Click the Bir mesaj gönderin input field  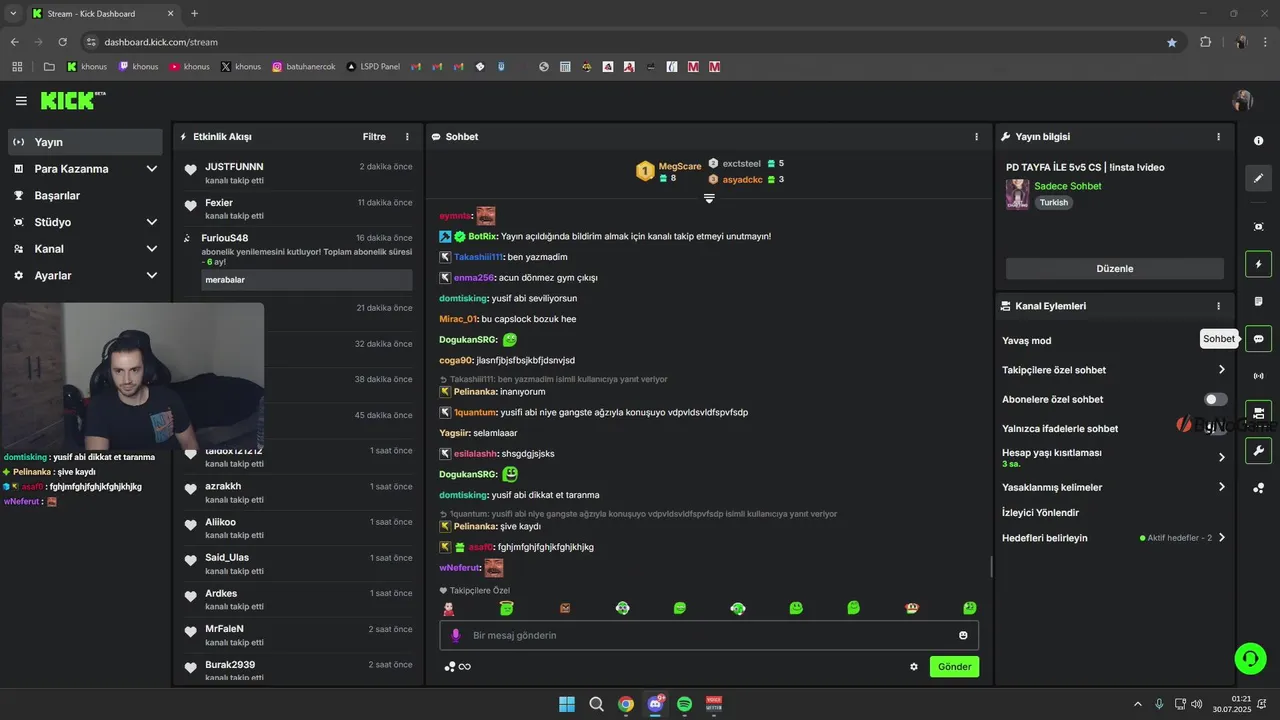709,635
